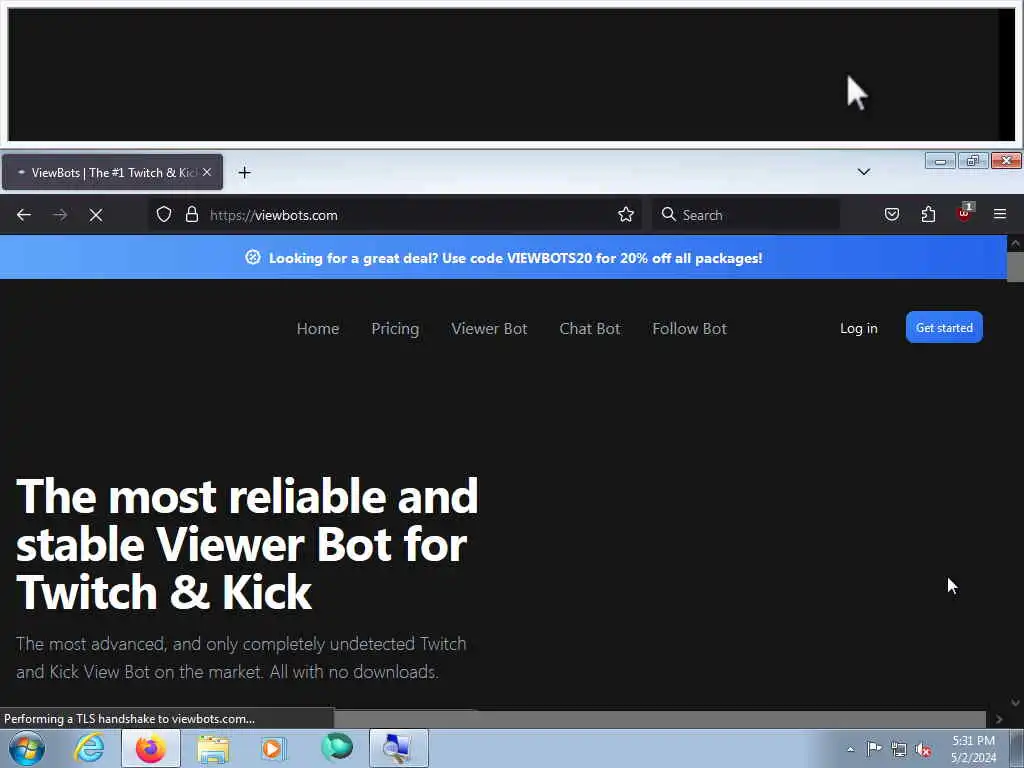The height and width of the screenshot is (768, 1024).
Task: Select the ViewBots browser tab
Action: pyautogui.click(x=112, y=172)
